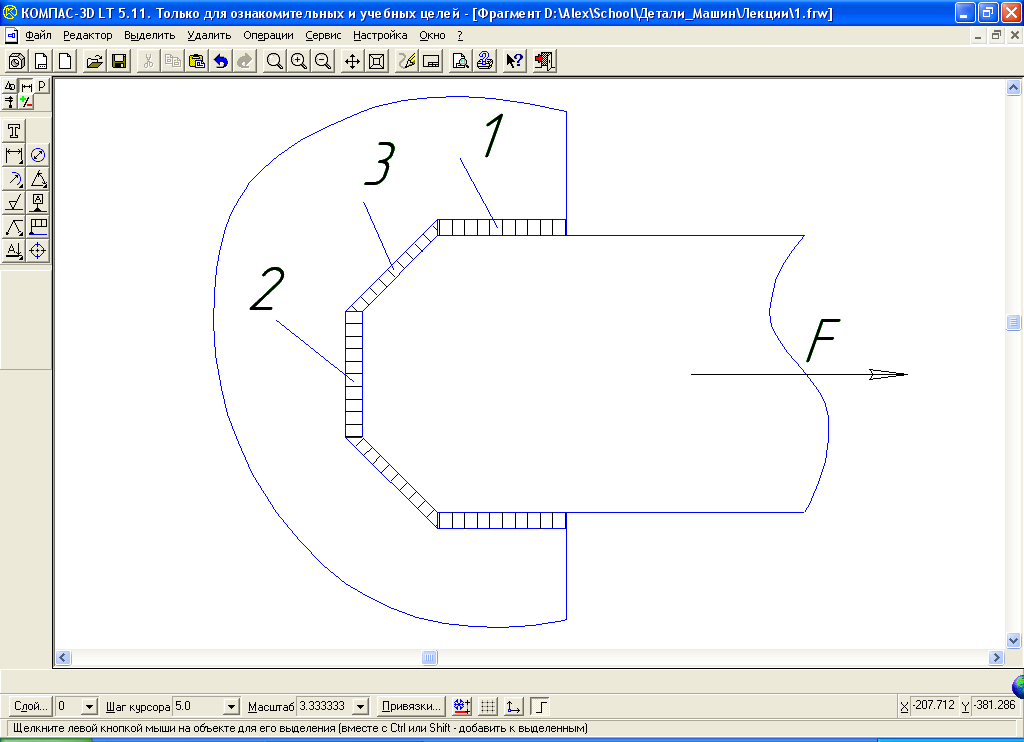1024x742 pixels.
Task: Select the section cut line tool
Action: point(14,250)
